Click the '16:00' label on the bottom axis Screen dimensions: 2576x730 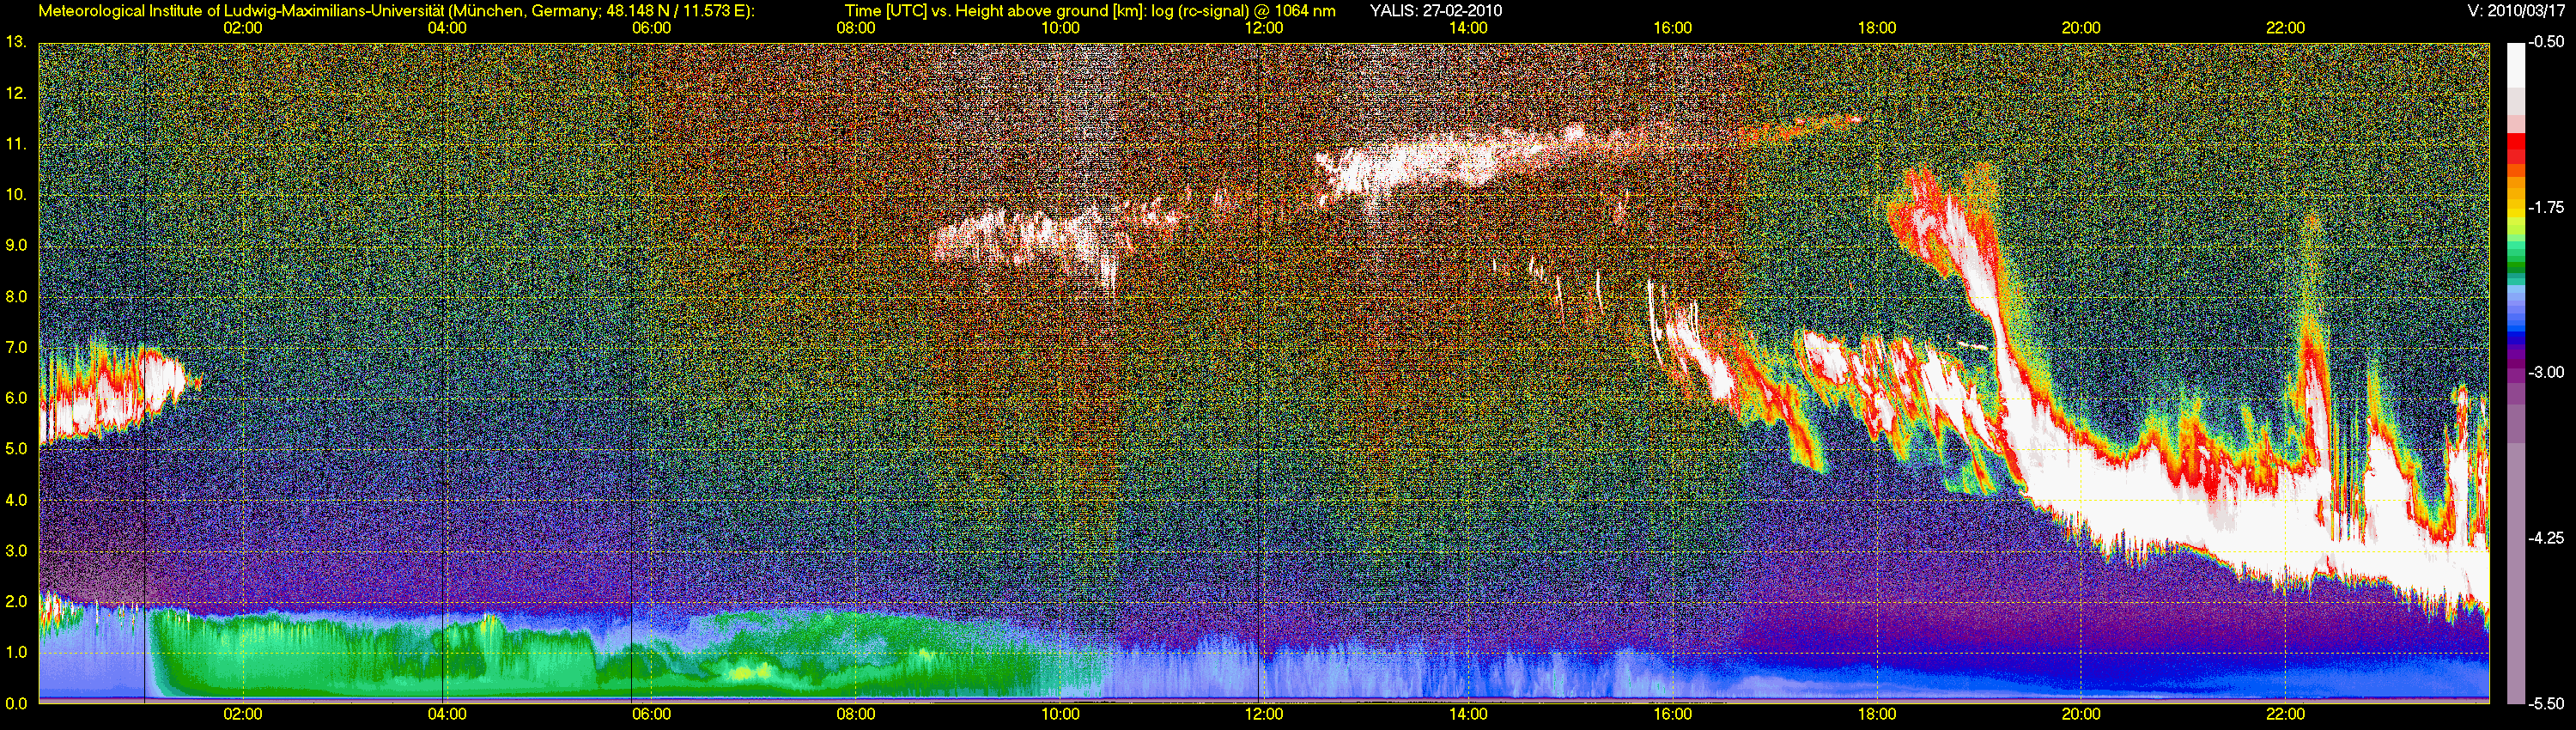coord(1673,714)
